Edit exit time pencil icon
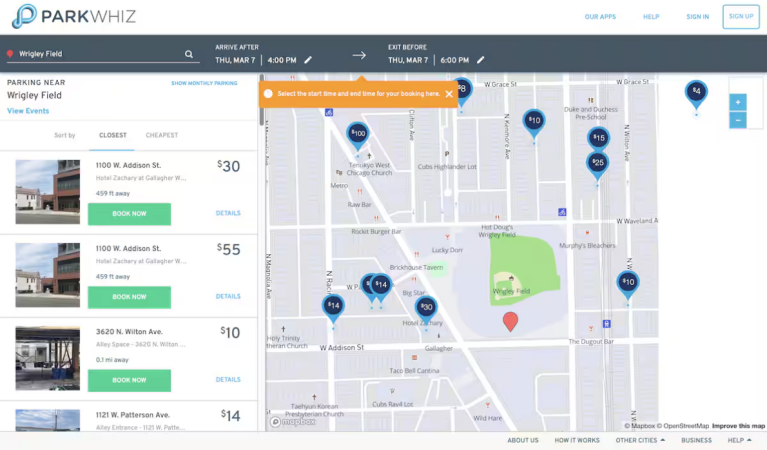This screenshot has width=767, height=450. [x=480, y=60]
